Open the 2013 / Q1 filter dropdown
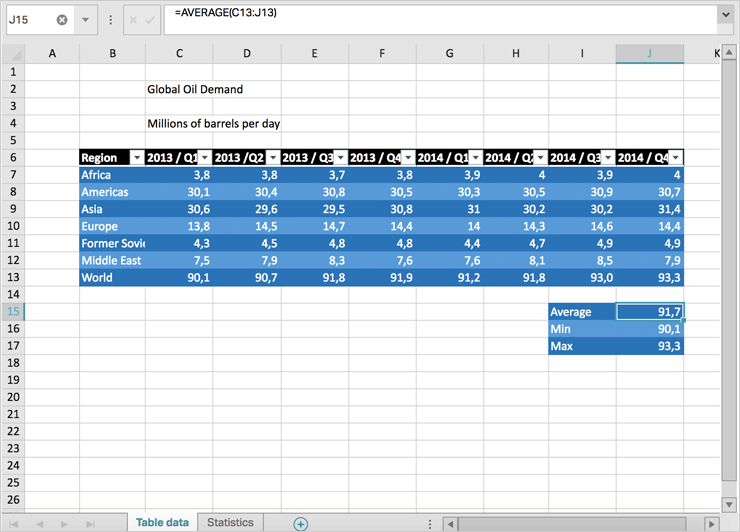This screenshot has width=740, height=532. 204,158
